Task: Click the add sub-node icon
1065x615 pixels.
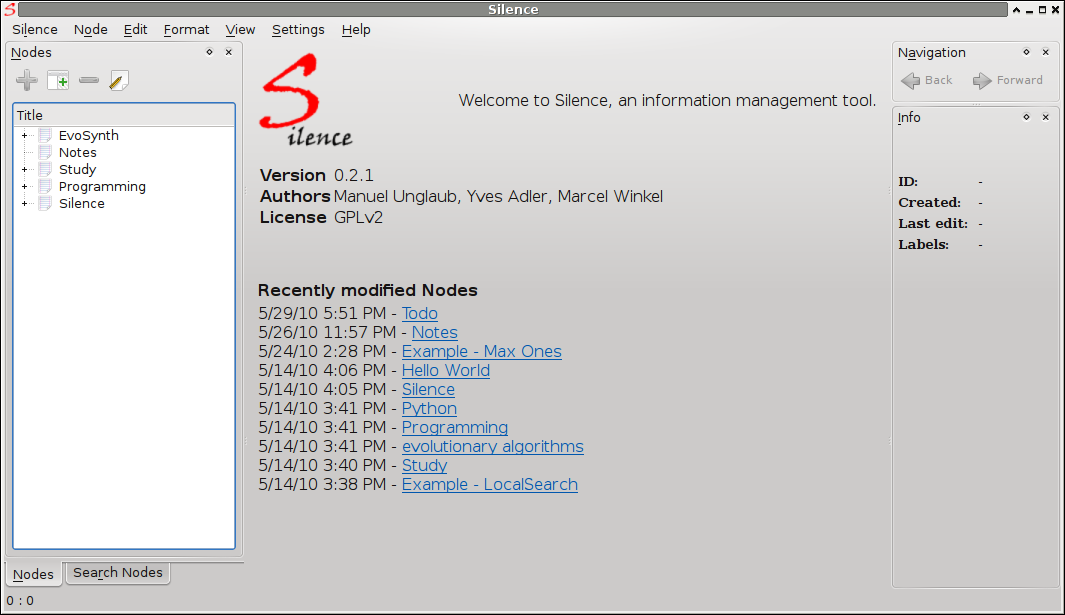Action: coord(58,80)
